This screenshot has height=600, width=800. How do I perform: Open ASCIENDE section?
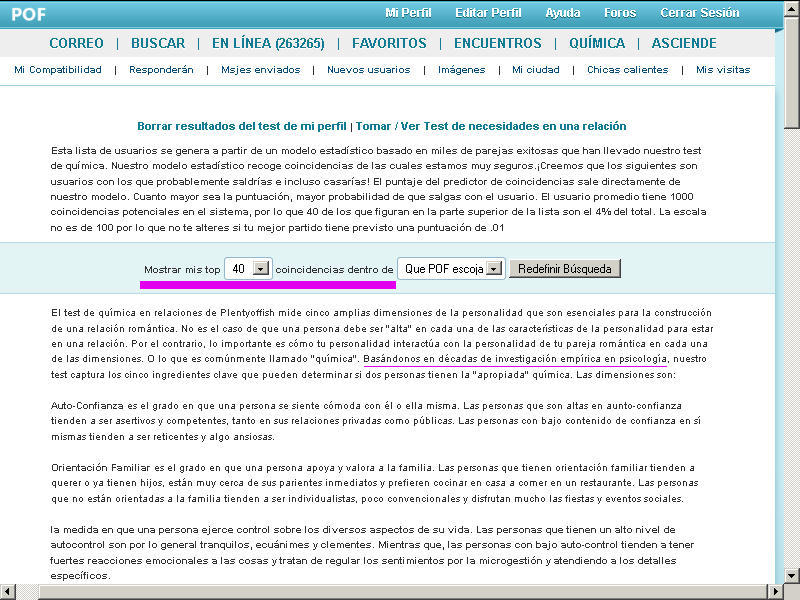tap(684, 43)
